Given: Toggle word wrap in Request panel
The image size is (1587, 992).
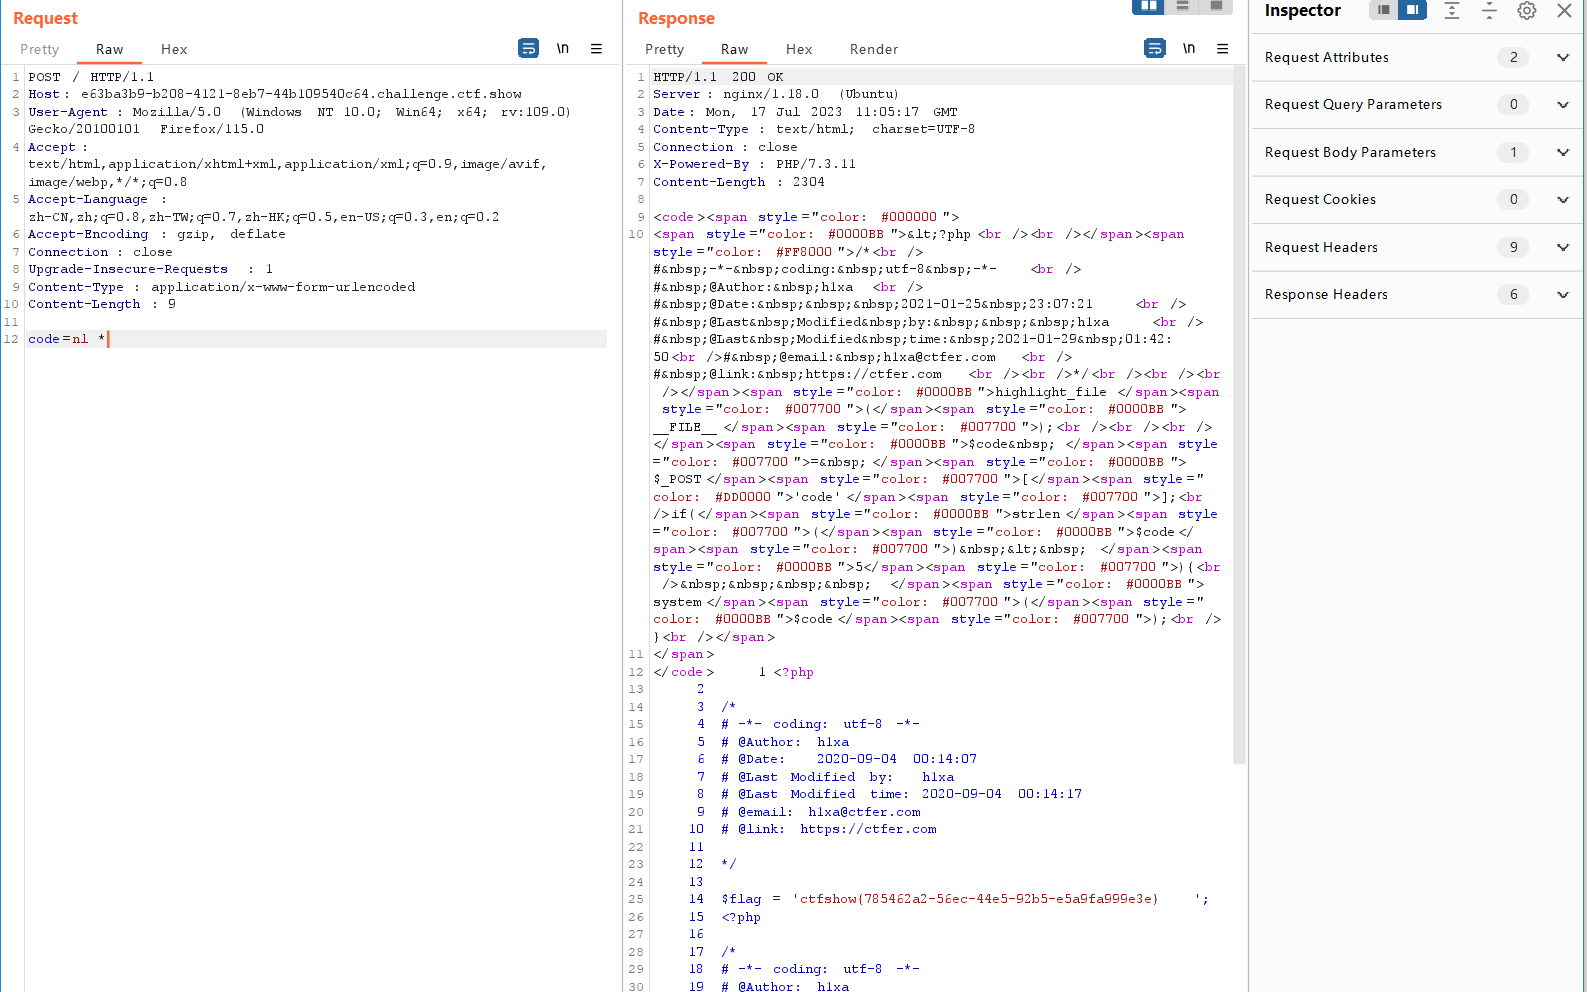Looking at the screenshot, I should click(528, 48).
